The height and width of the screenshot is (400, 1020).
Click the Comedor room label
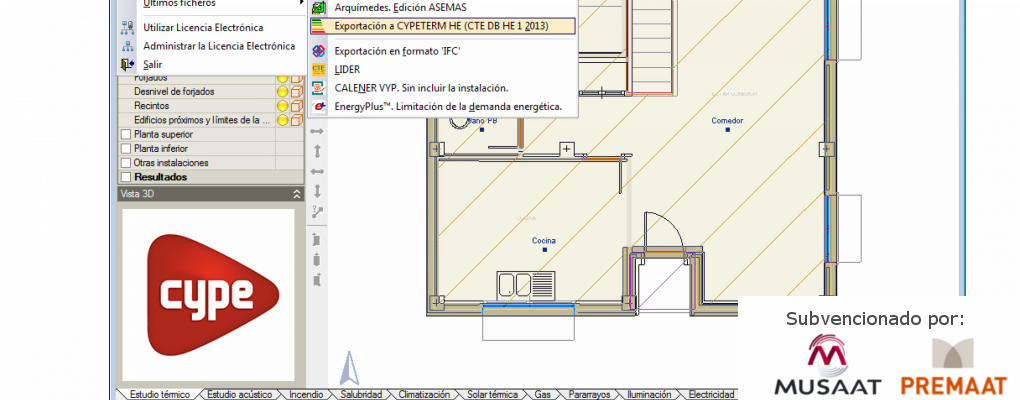[727, 121]
